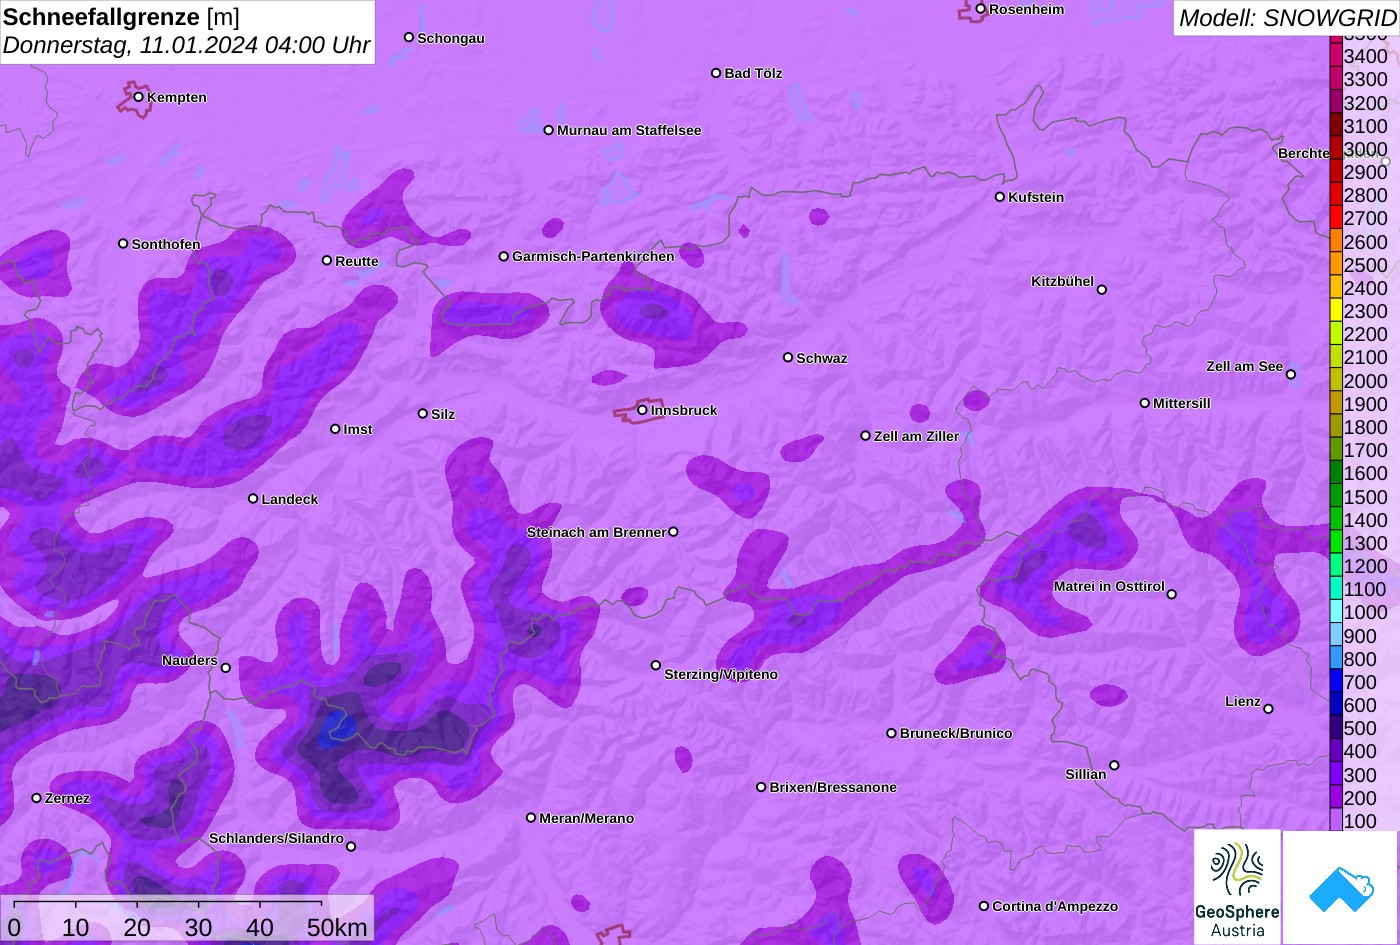Image resolution: width=1400 pixels, height=945 pixels.
Task: Click the 1000 m cyan legend swatch
Action: [x=1336, y=612]
